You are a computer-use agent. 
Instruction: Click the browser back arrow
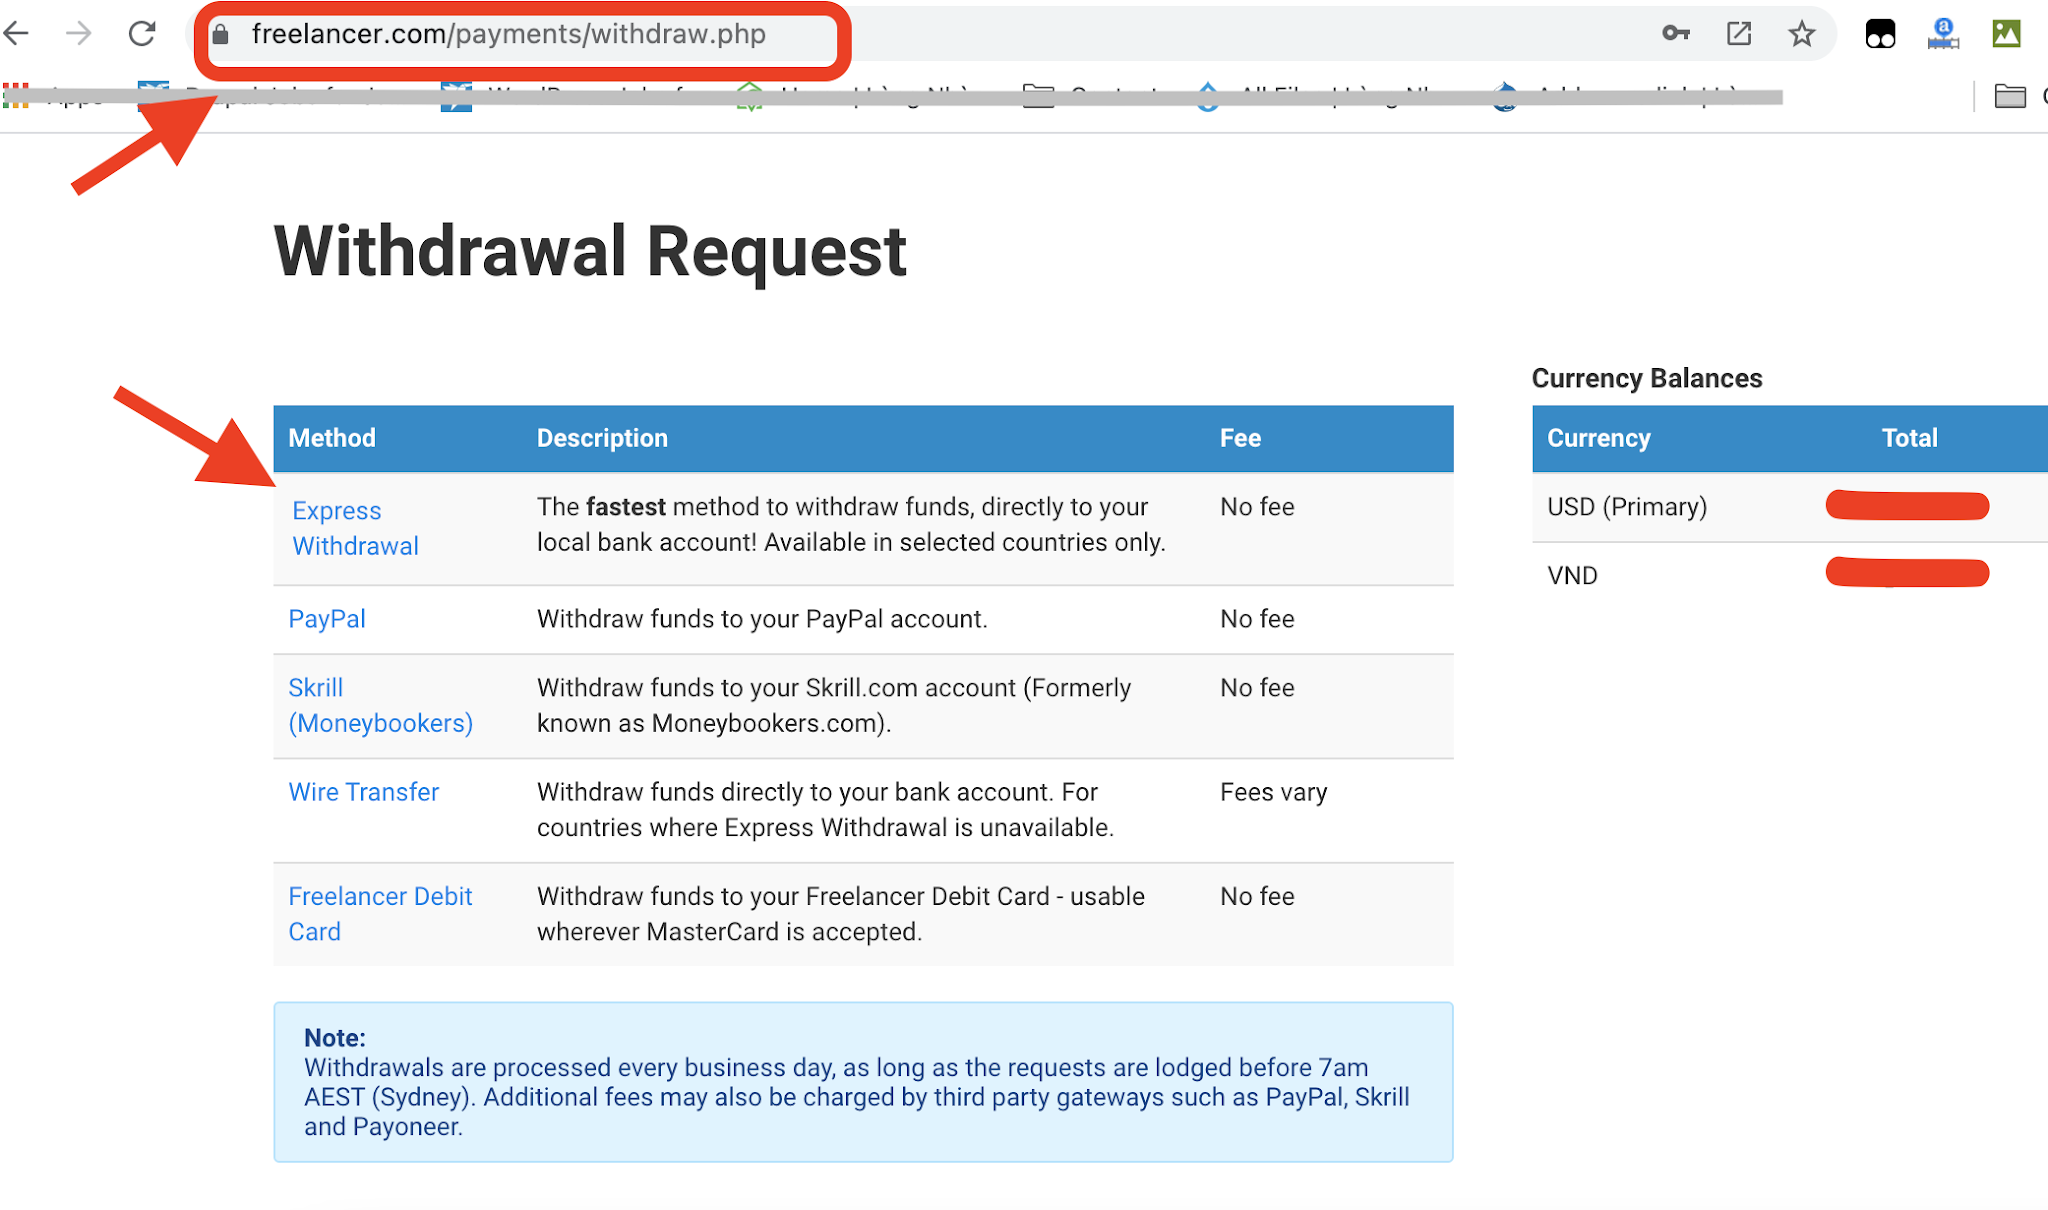[17, 34]
